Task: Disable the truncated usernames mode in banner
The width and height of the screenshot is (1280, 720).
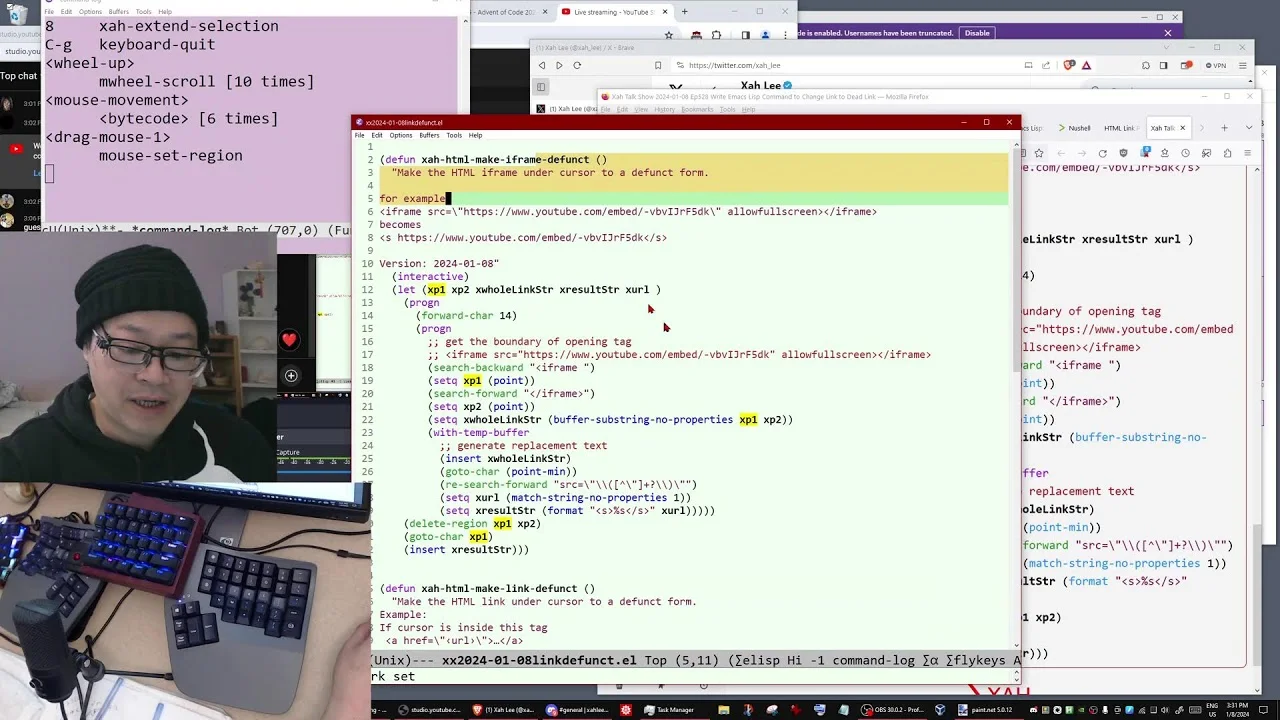Action: click(x=977, y=33)
